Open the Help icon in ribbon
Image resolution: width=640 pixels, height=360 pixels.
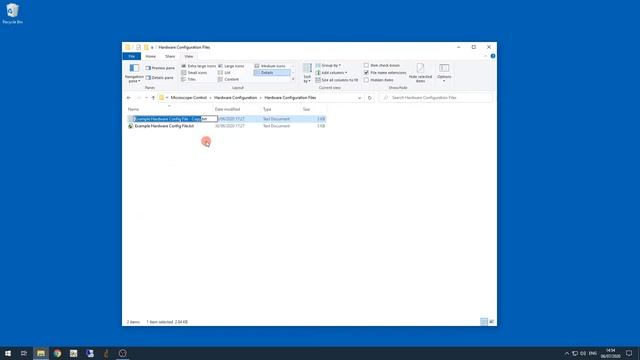[493, 56]
